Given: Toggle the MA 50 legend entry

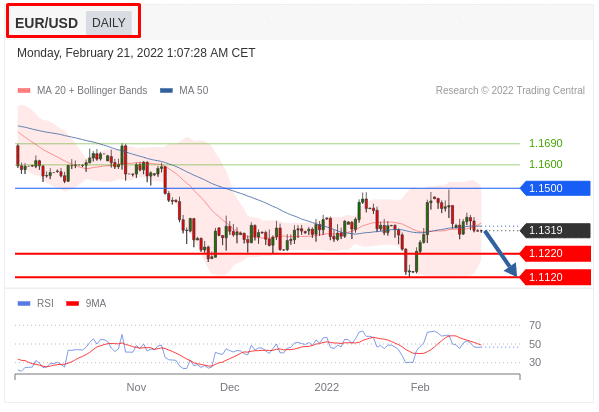Looking at the screenshot, I should pyautogui.click(x=184, y=91).
